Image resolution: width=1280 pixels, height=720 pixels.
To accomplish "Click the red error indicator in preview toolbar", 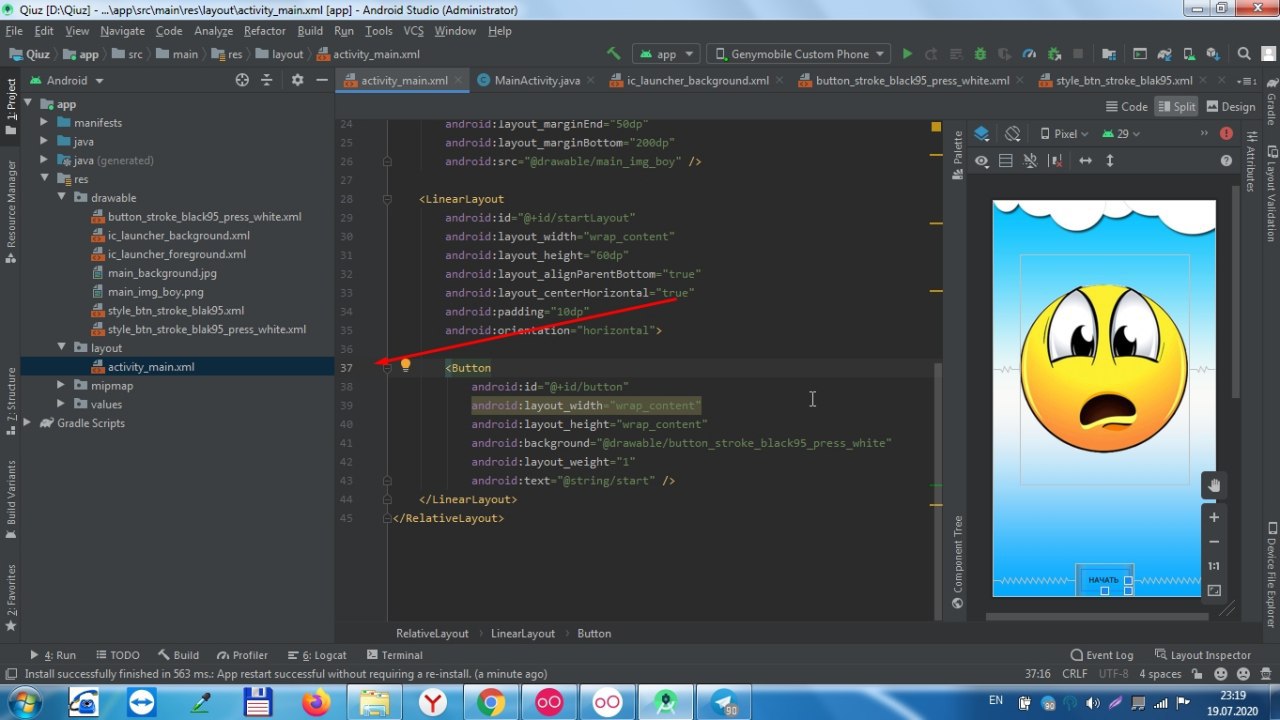I will (1227, 133).
